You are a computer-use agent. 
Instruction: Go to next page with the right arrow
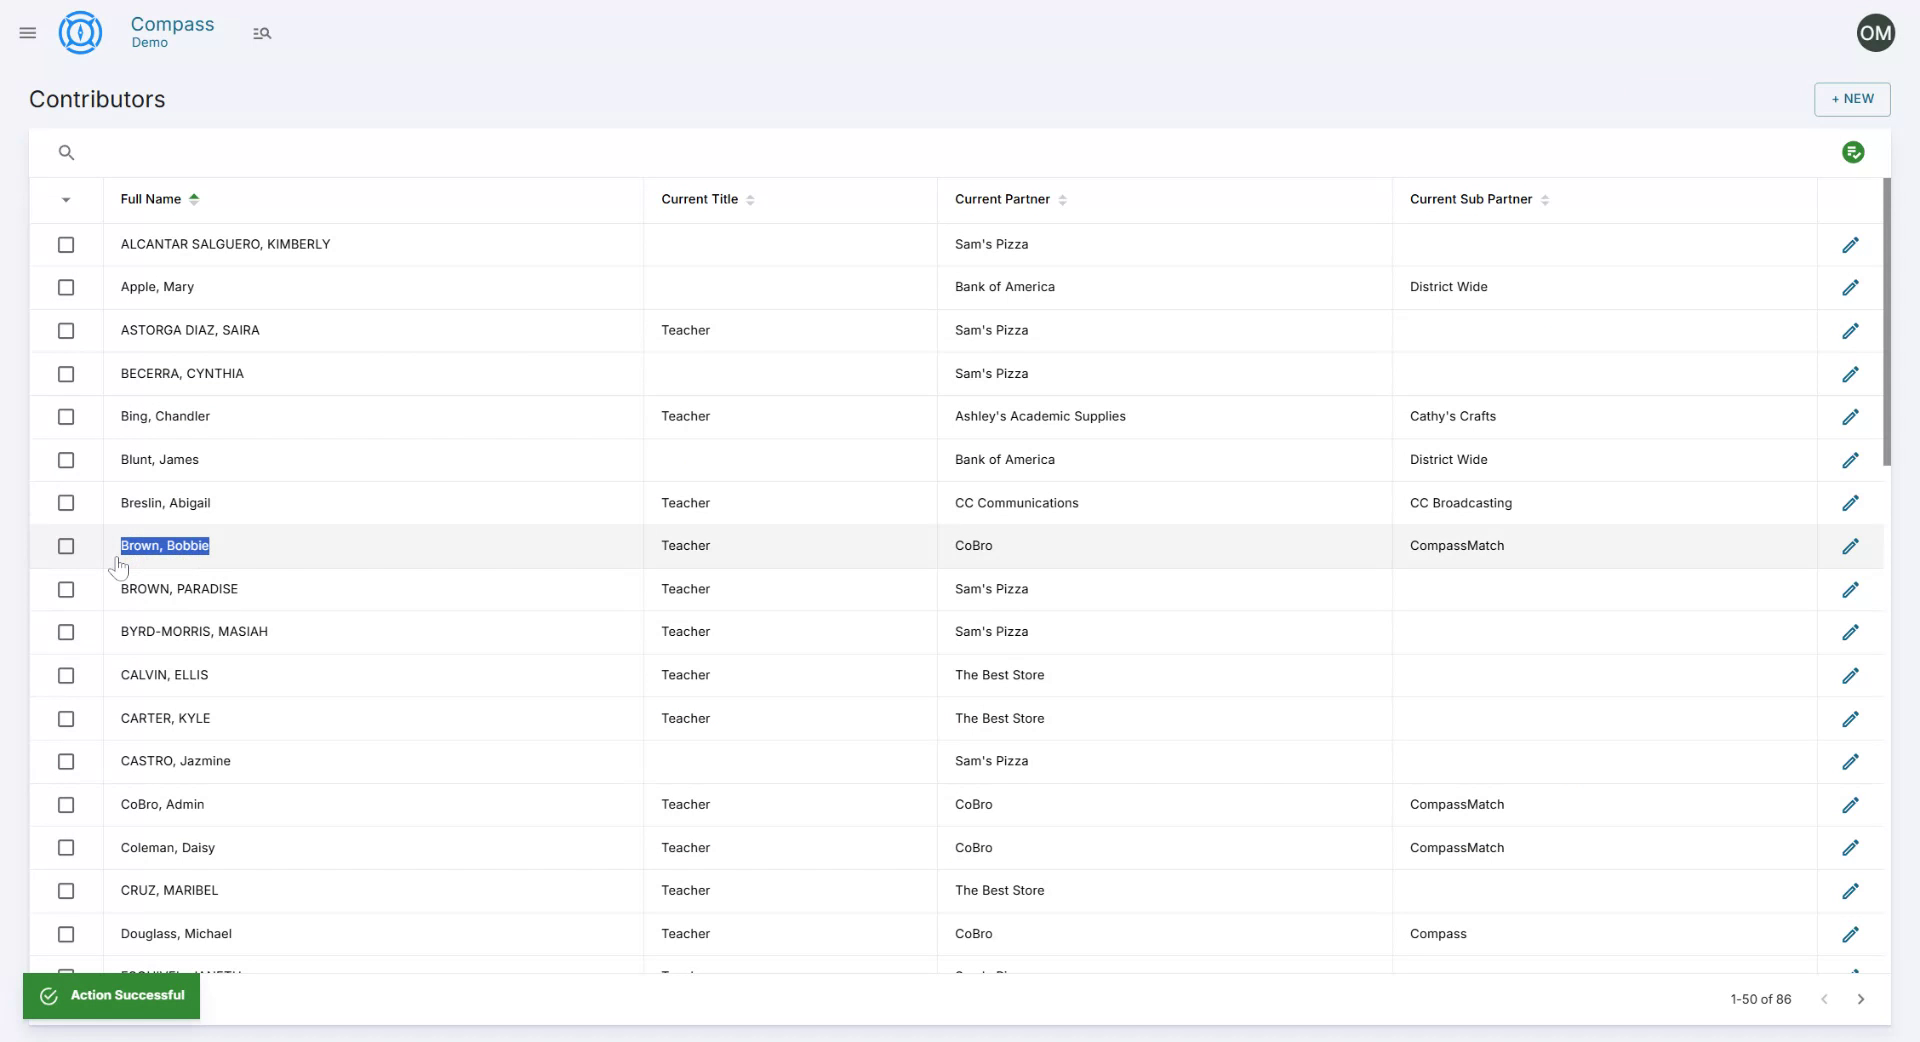[x=1862, y=999]
